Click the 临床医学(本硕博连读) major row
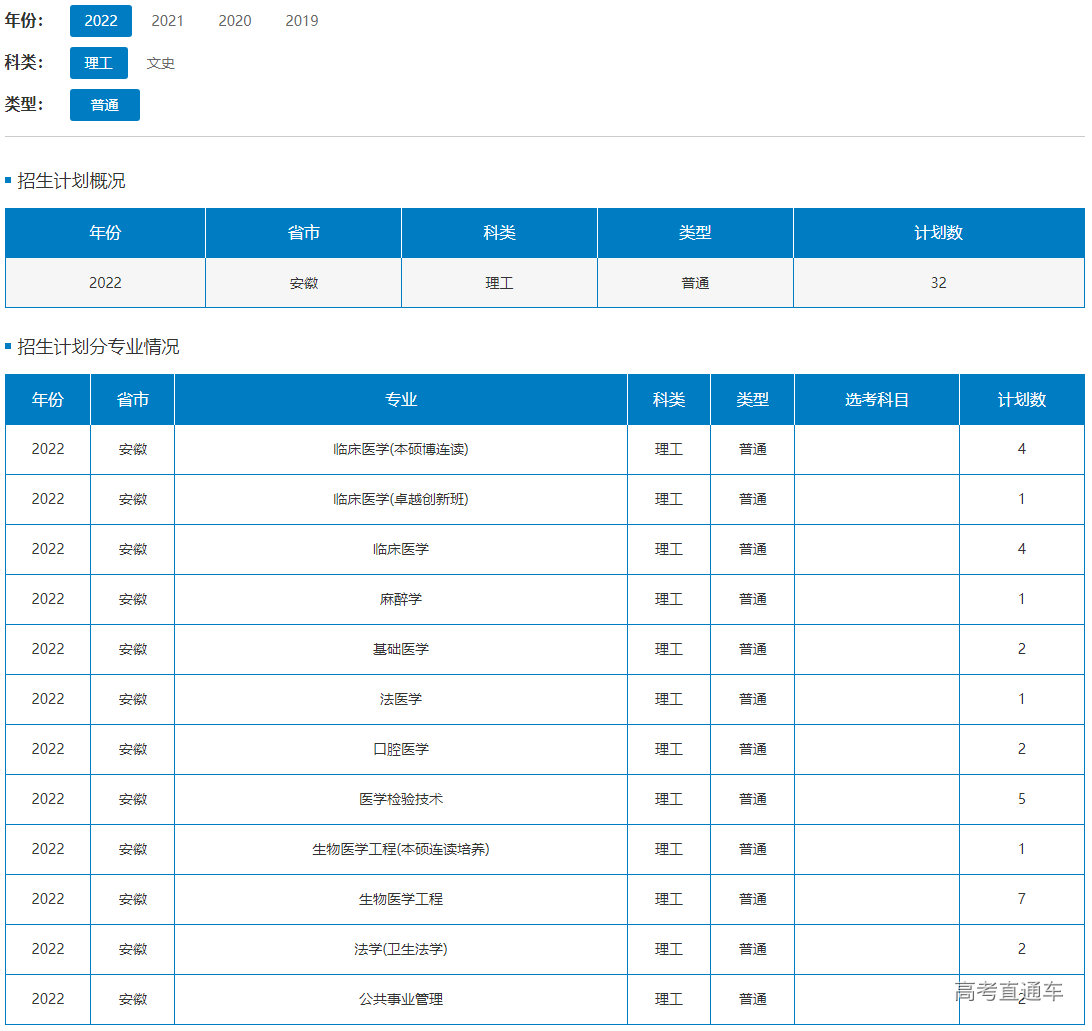The width and height of the screenshot is (1092, 1031). (x=401, y=449)
